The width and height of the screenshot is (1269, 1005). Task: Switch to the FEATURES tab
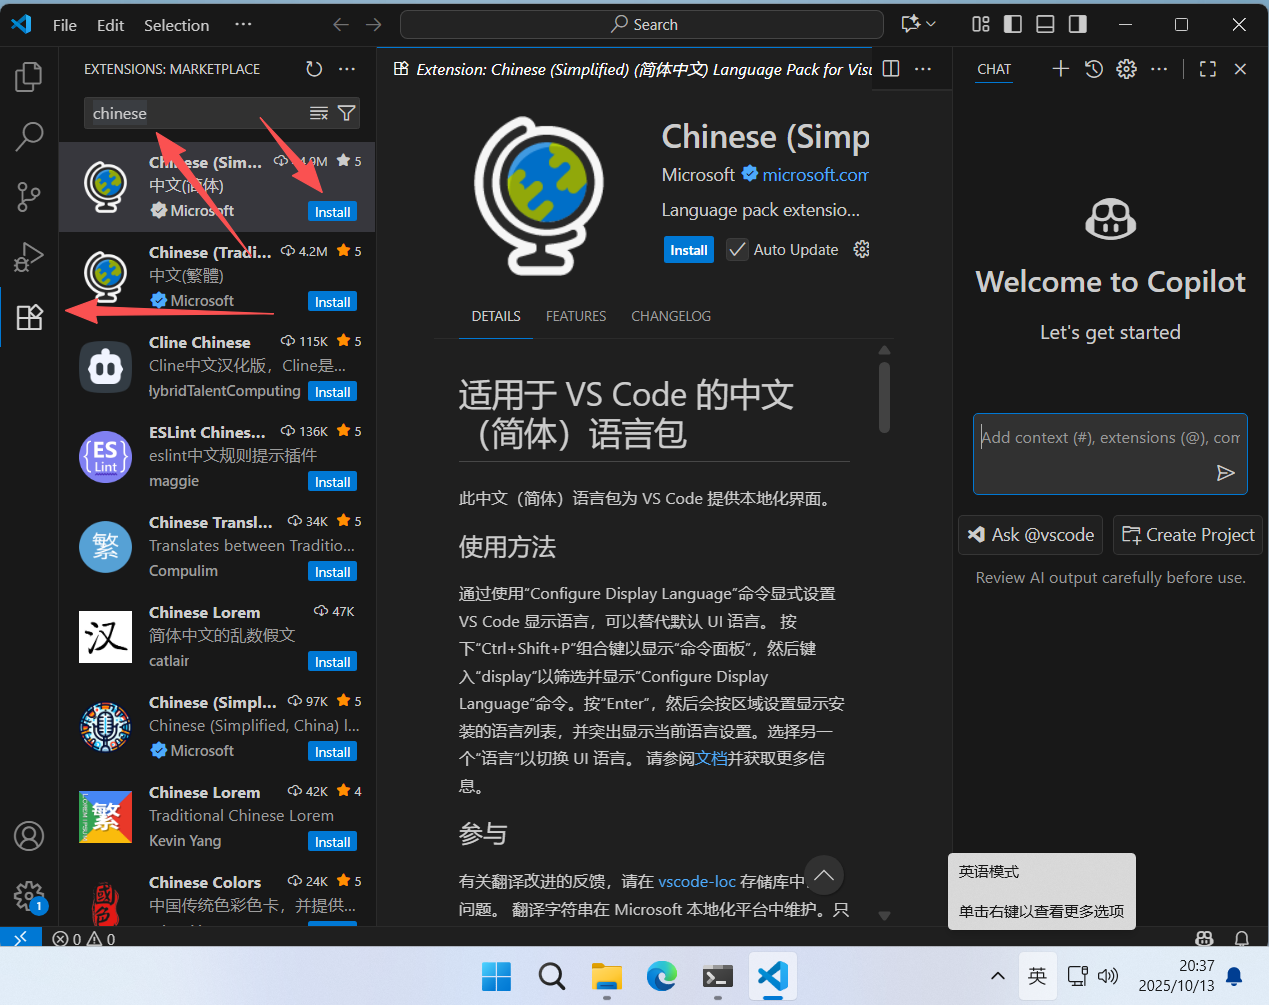coord(576,316)
